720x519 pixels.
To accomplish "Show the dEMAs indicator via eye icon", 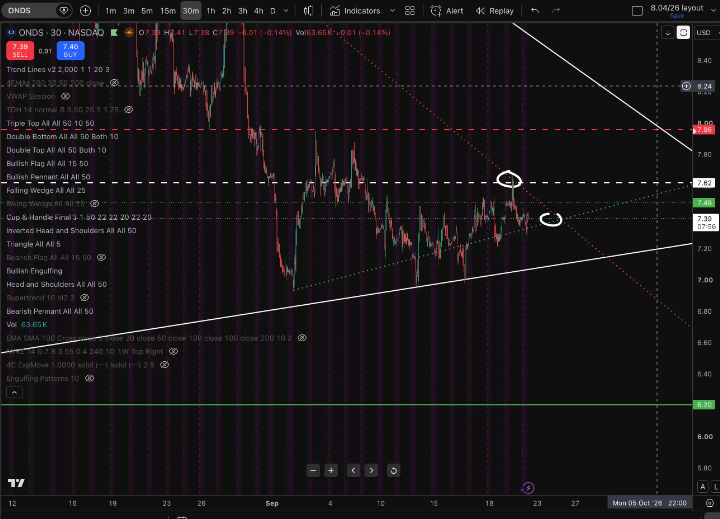I will [x=114, y=83].
